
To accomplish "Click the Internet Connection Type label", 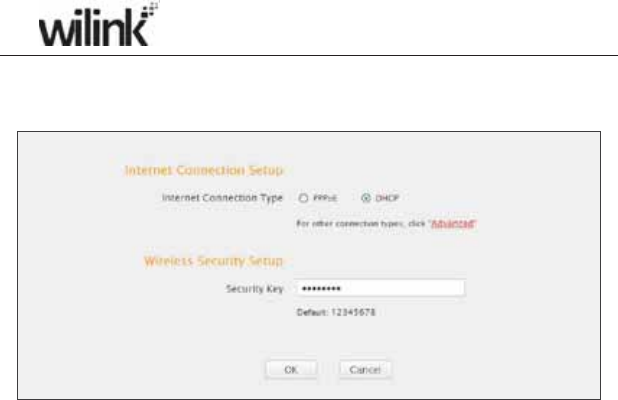I will coord(222,197).
